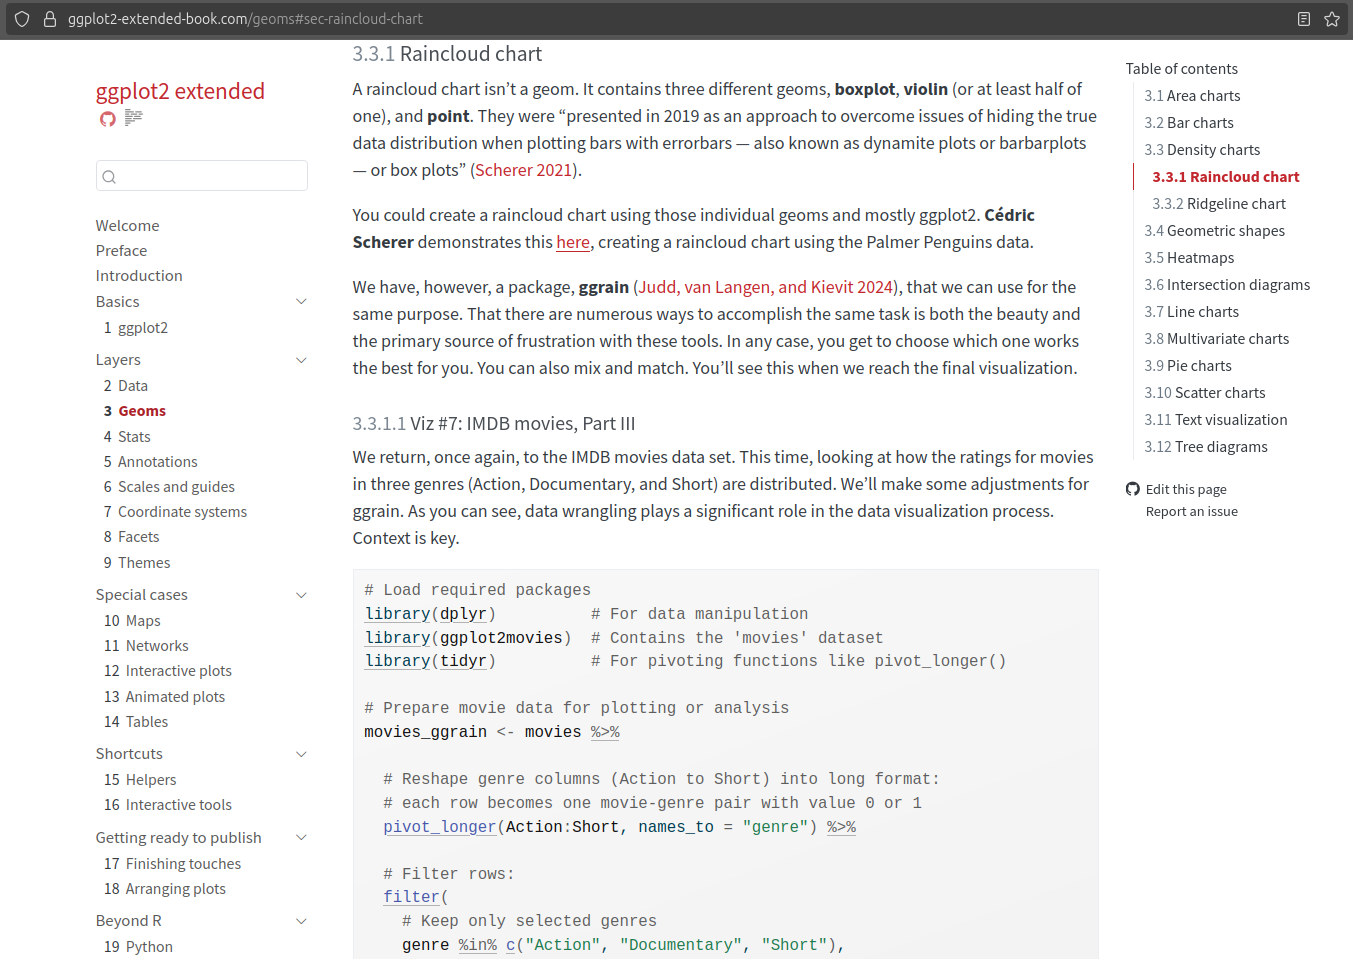Jump to 3.1 Area charts in contents
Viewport: 1353px width, 959px height.
[1192, 96]
